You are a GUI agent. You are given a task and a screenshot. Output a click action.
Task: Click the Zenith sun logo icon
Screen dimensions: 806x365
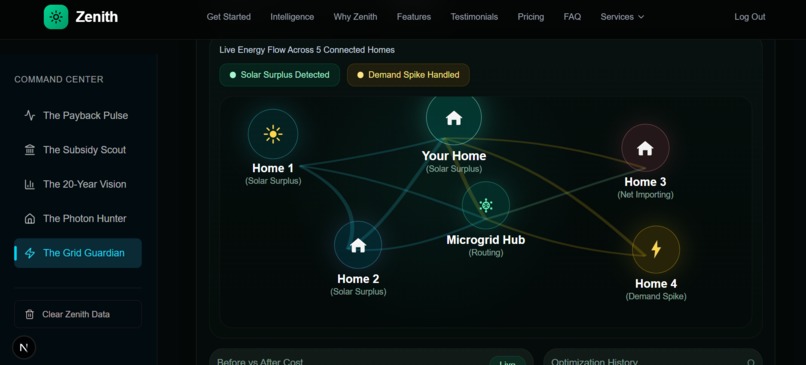tap(56, 17)
